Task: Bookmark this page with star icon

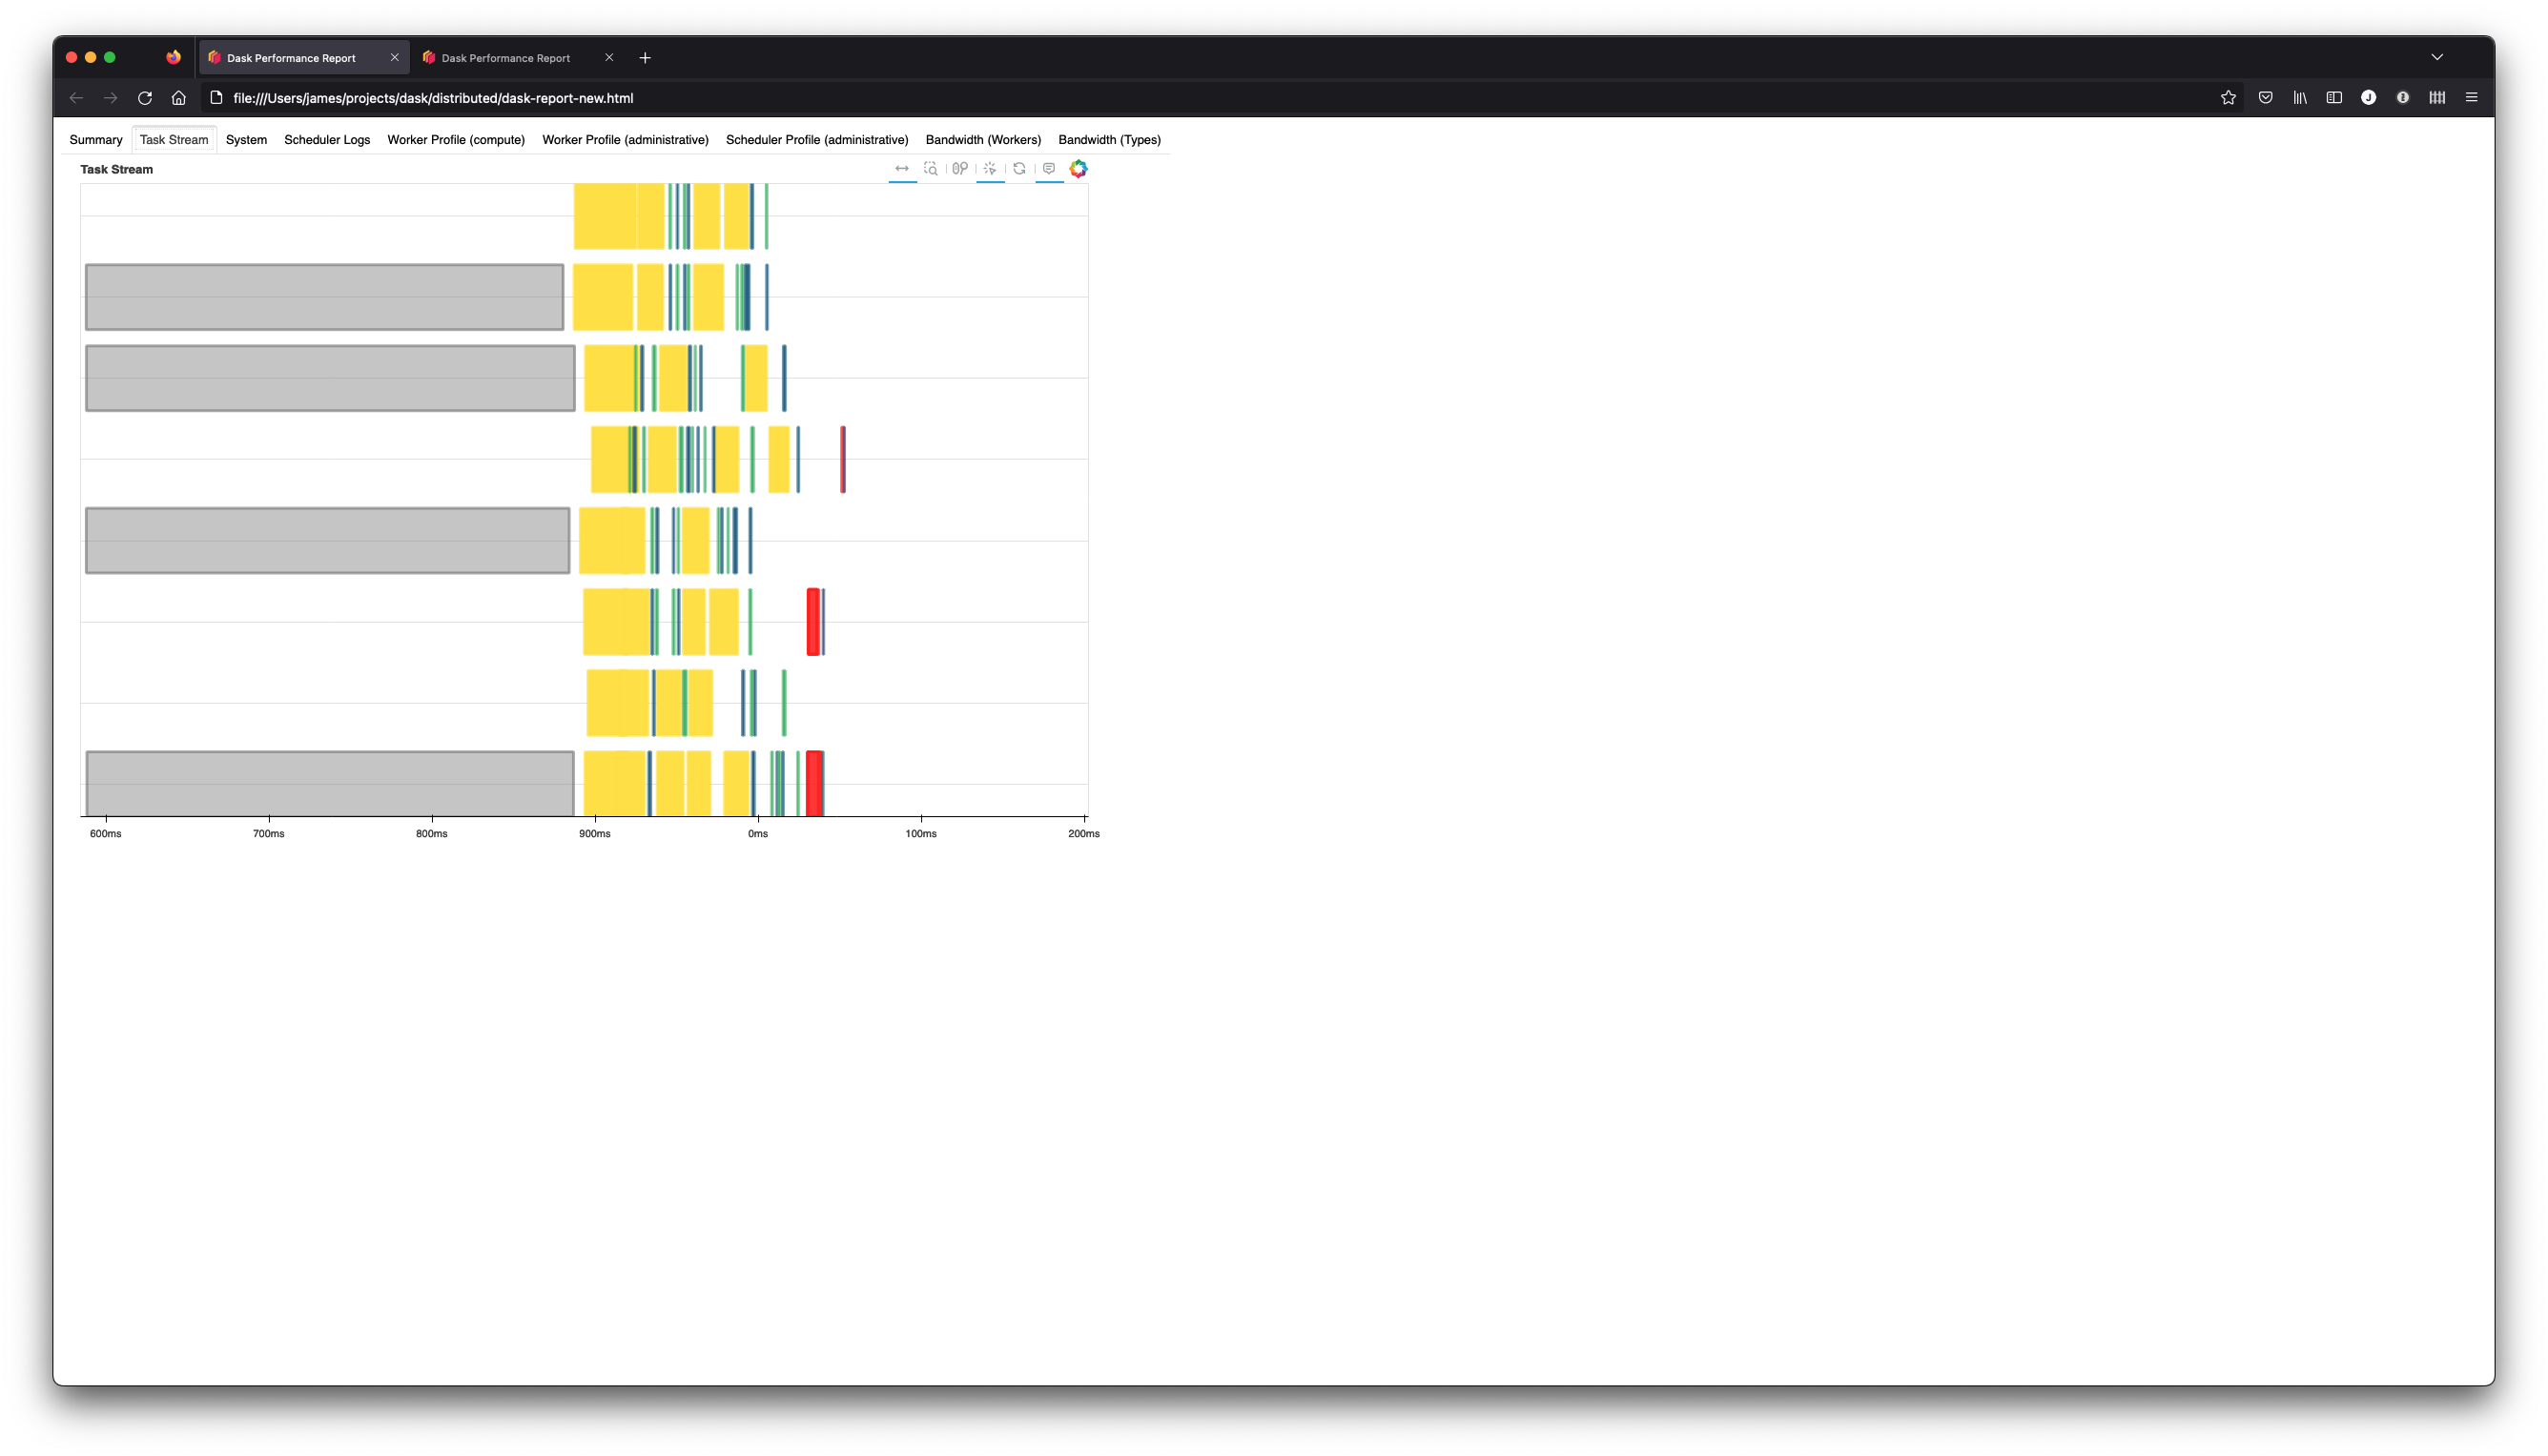Action: coord(2228,98)
